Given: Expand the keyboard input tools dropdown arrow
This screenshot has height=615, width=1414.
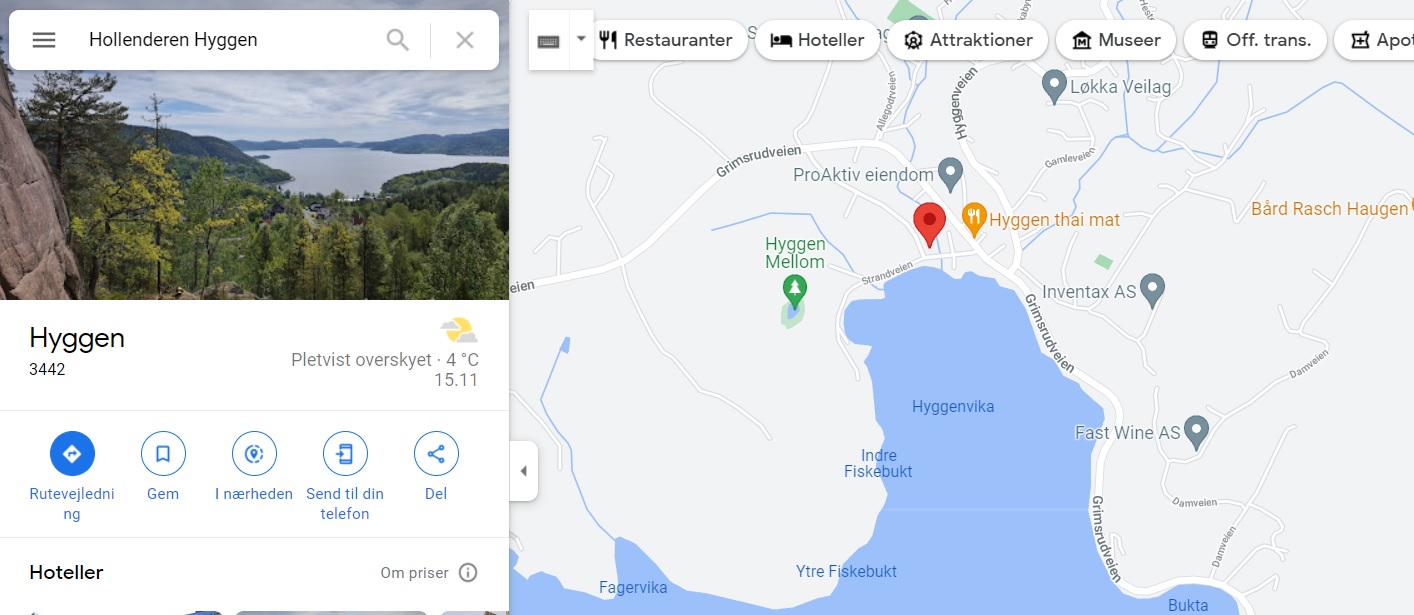Looking at the screenshot, I should click(581, 40).
